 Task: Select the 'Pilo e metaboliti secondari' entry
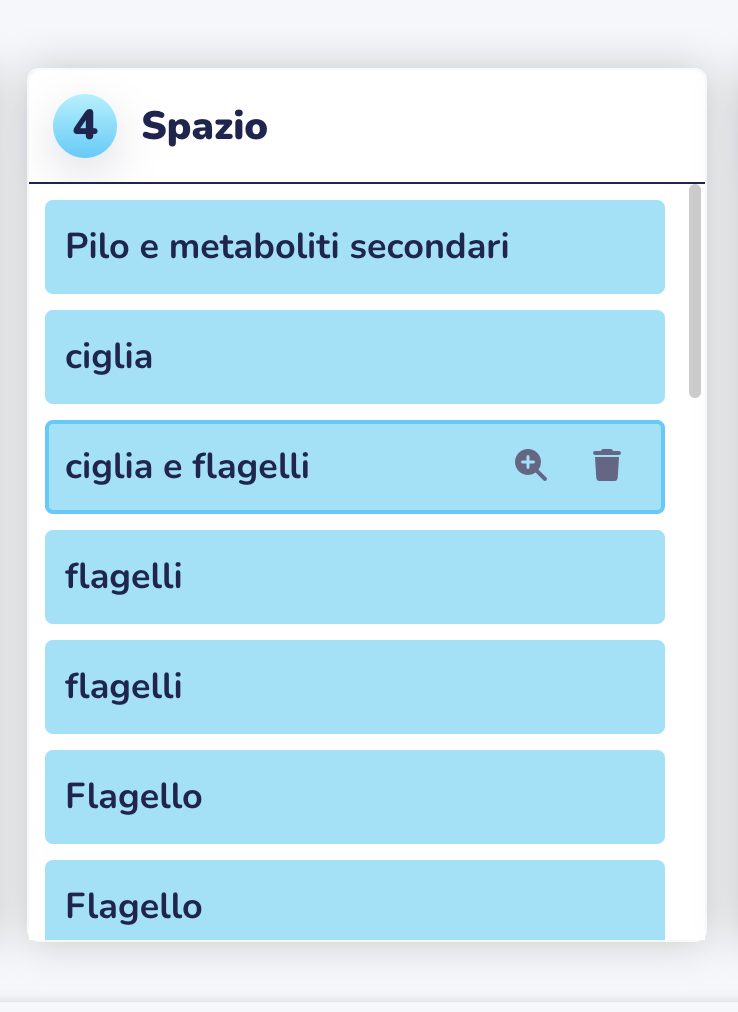pos(354,247)
